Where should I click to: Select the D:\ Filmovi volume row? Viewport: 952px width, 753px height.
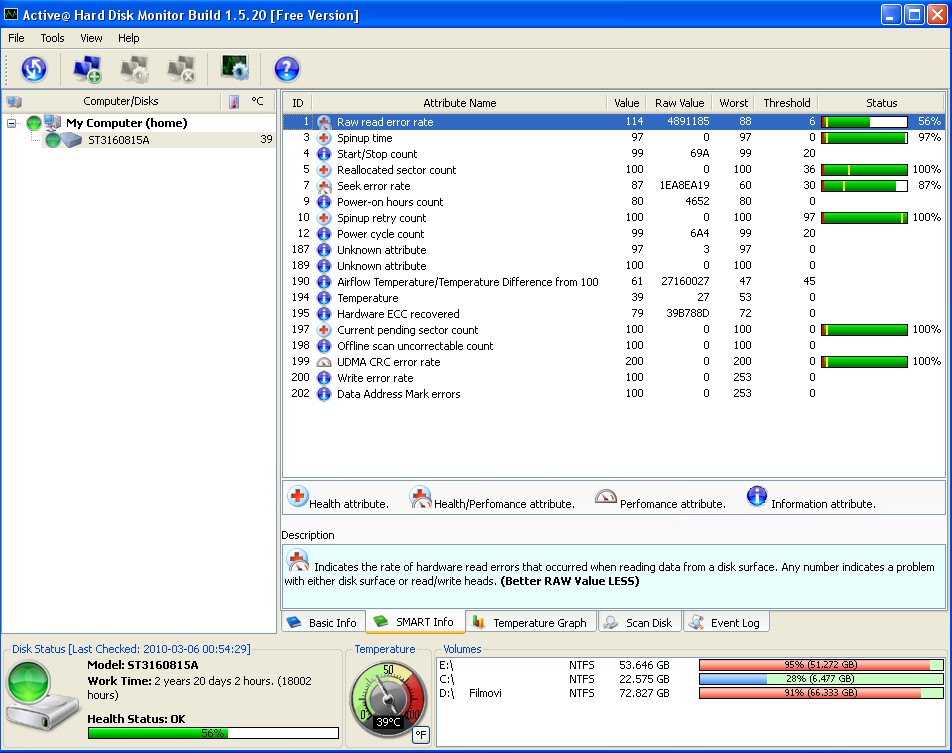pyautogui.click(x=690, y=693)
